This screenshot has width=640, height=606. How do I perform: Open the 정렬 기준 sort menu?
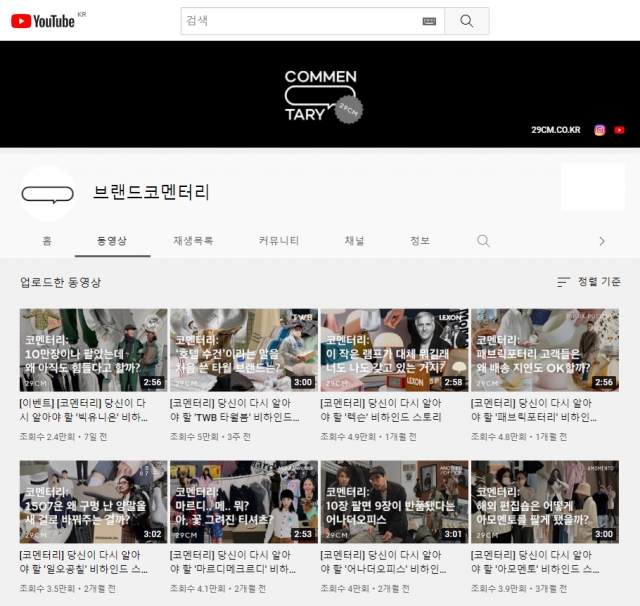coord(589,282)
